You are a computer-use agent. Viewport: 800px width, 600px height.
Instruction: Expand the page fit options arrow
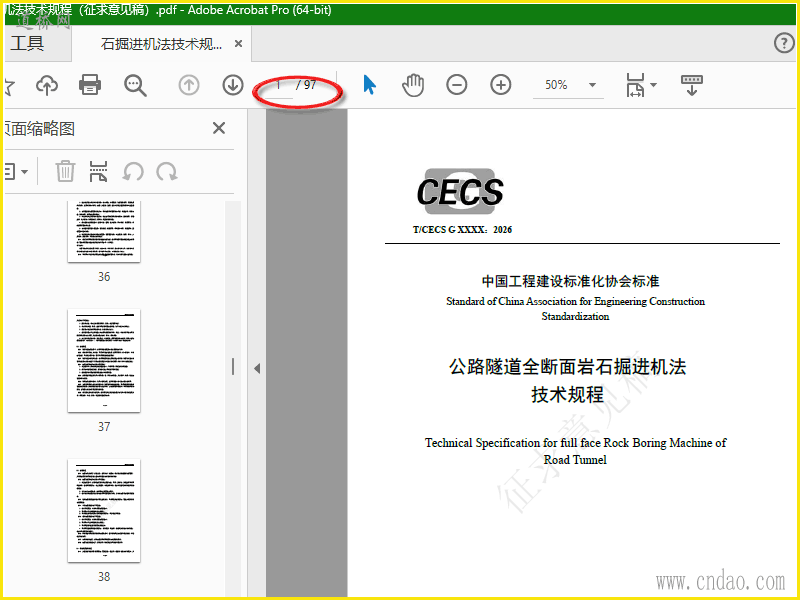654,85
